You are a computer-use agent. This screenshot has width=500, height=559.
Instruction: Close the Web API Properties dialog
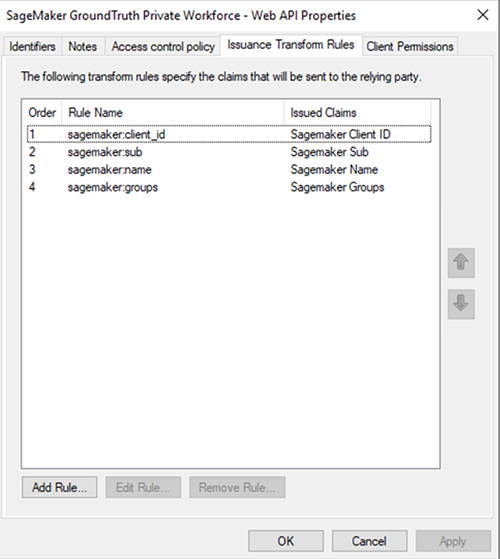483,15
